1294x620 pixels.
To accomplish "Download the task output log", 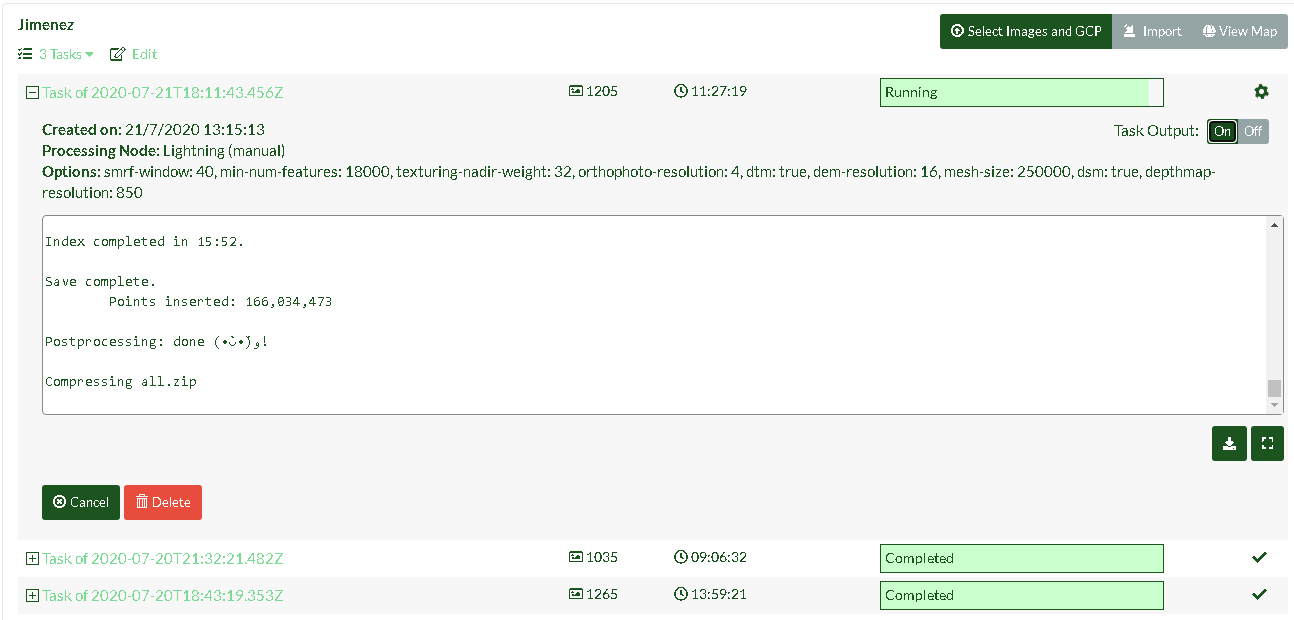I will pyautogui.click(x=1228, y=443).
